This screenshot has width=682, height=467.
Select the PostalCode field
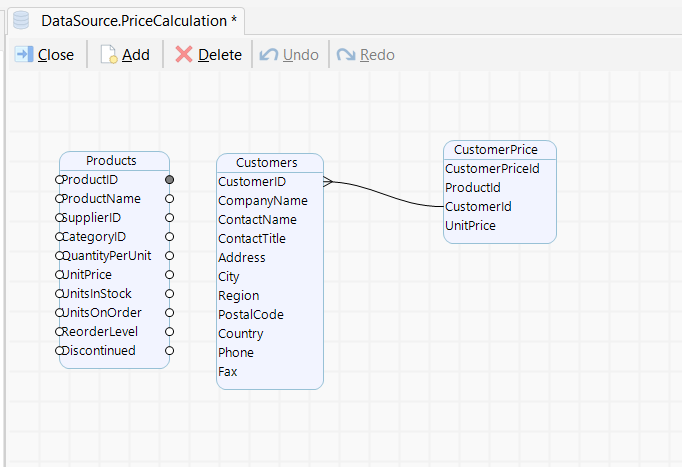tap(251, 314)
